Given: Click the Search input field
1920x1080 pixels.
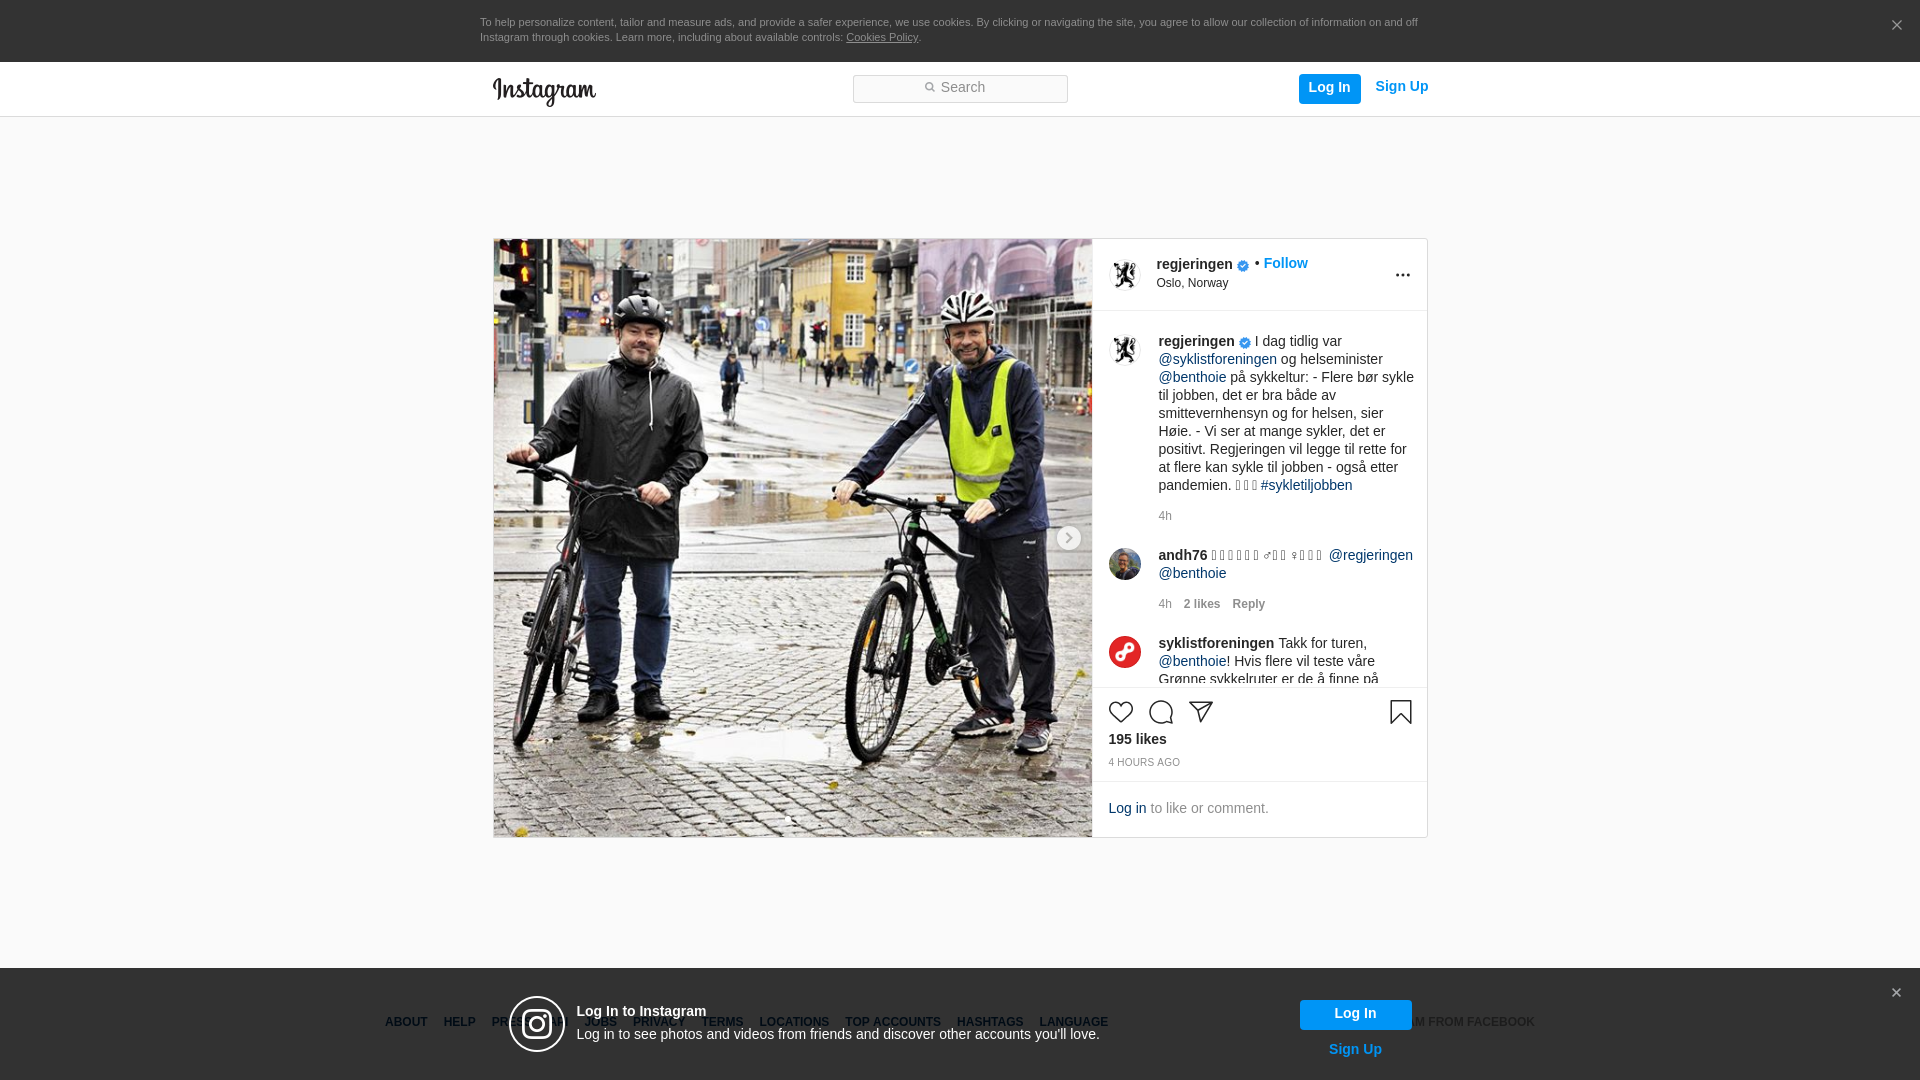Looking at the screenshot, I should [960, 88].
